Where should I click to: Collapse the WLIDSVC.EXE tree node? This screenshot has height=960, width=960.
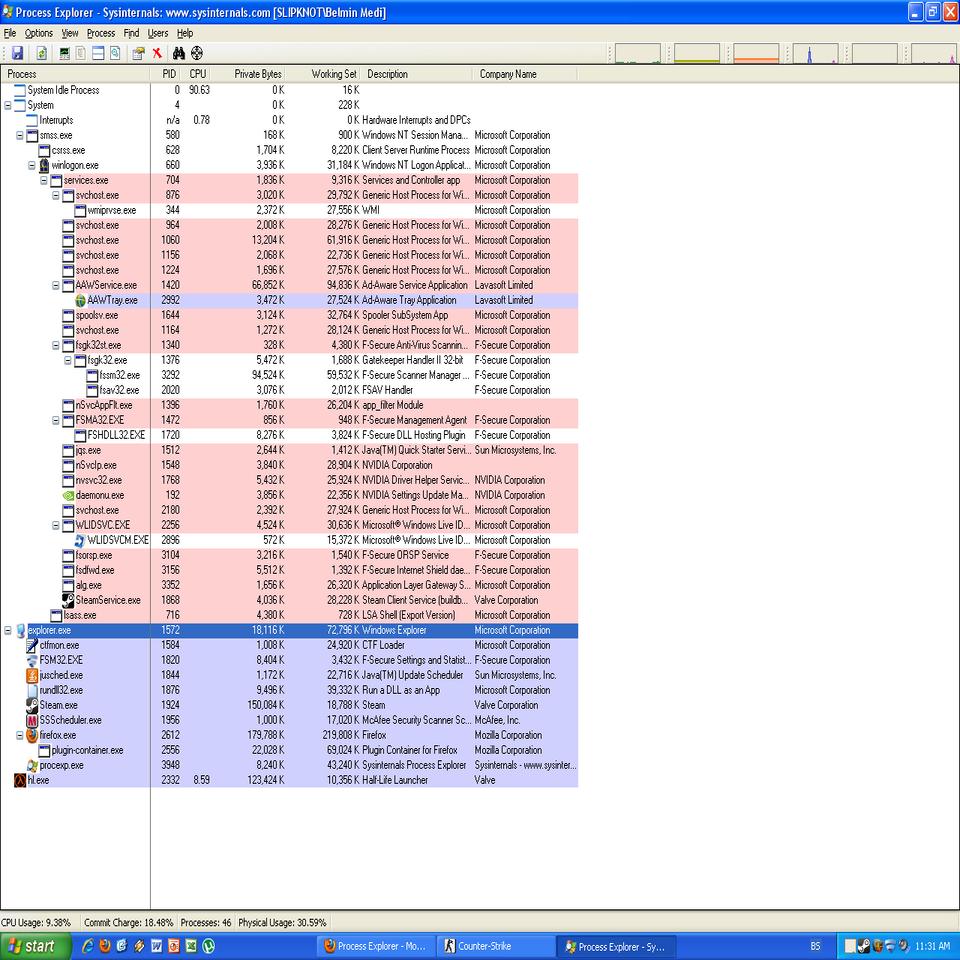[56, 525]
